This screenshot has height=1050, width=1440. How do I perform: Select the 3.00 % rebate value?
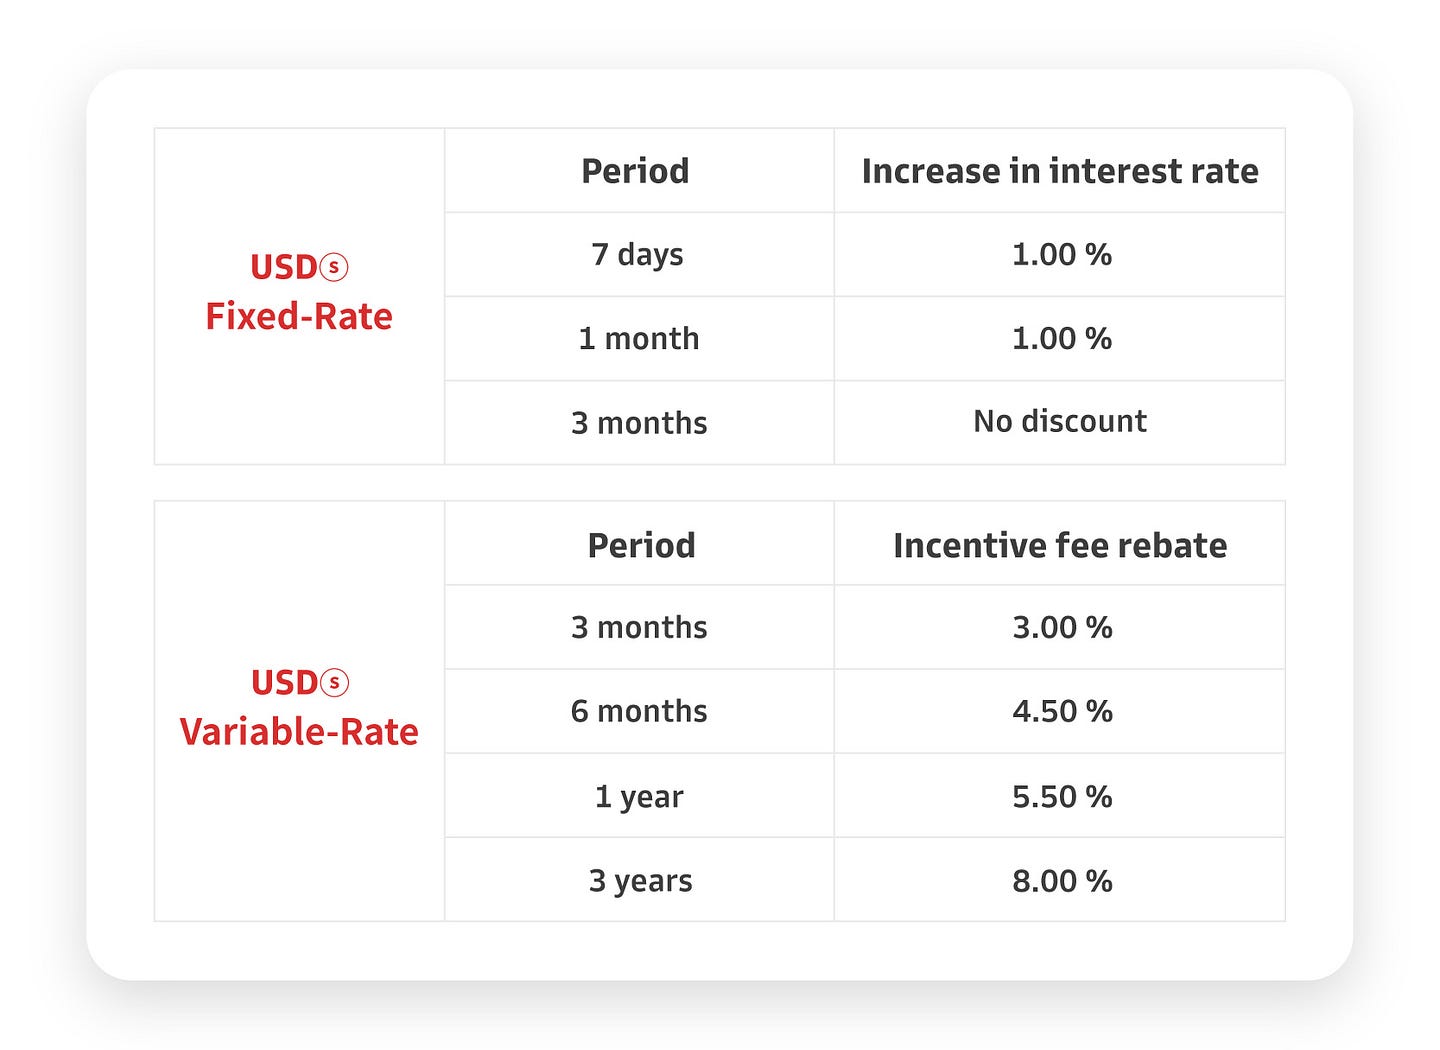(1062, 628)
